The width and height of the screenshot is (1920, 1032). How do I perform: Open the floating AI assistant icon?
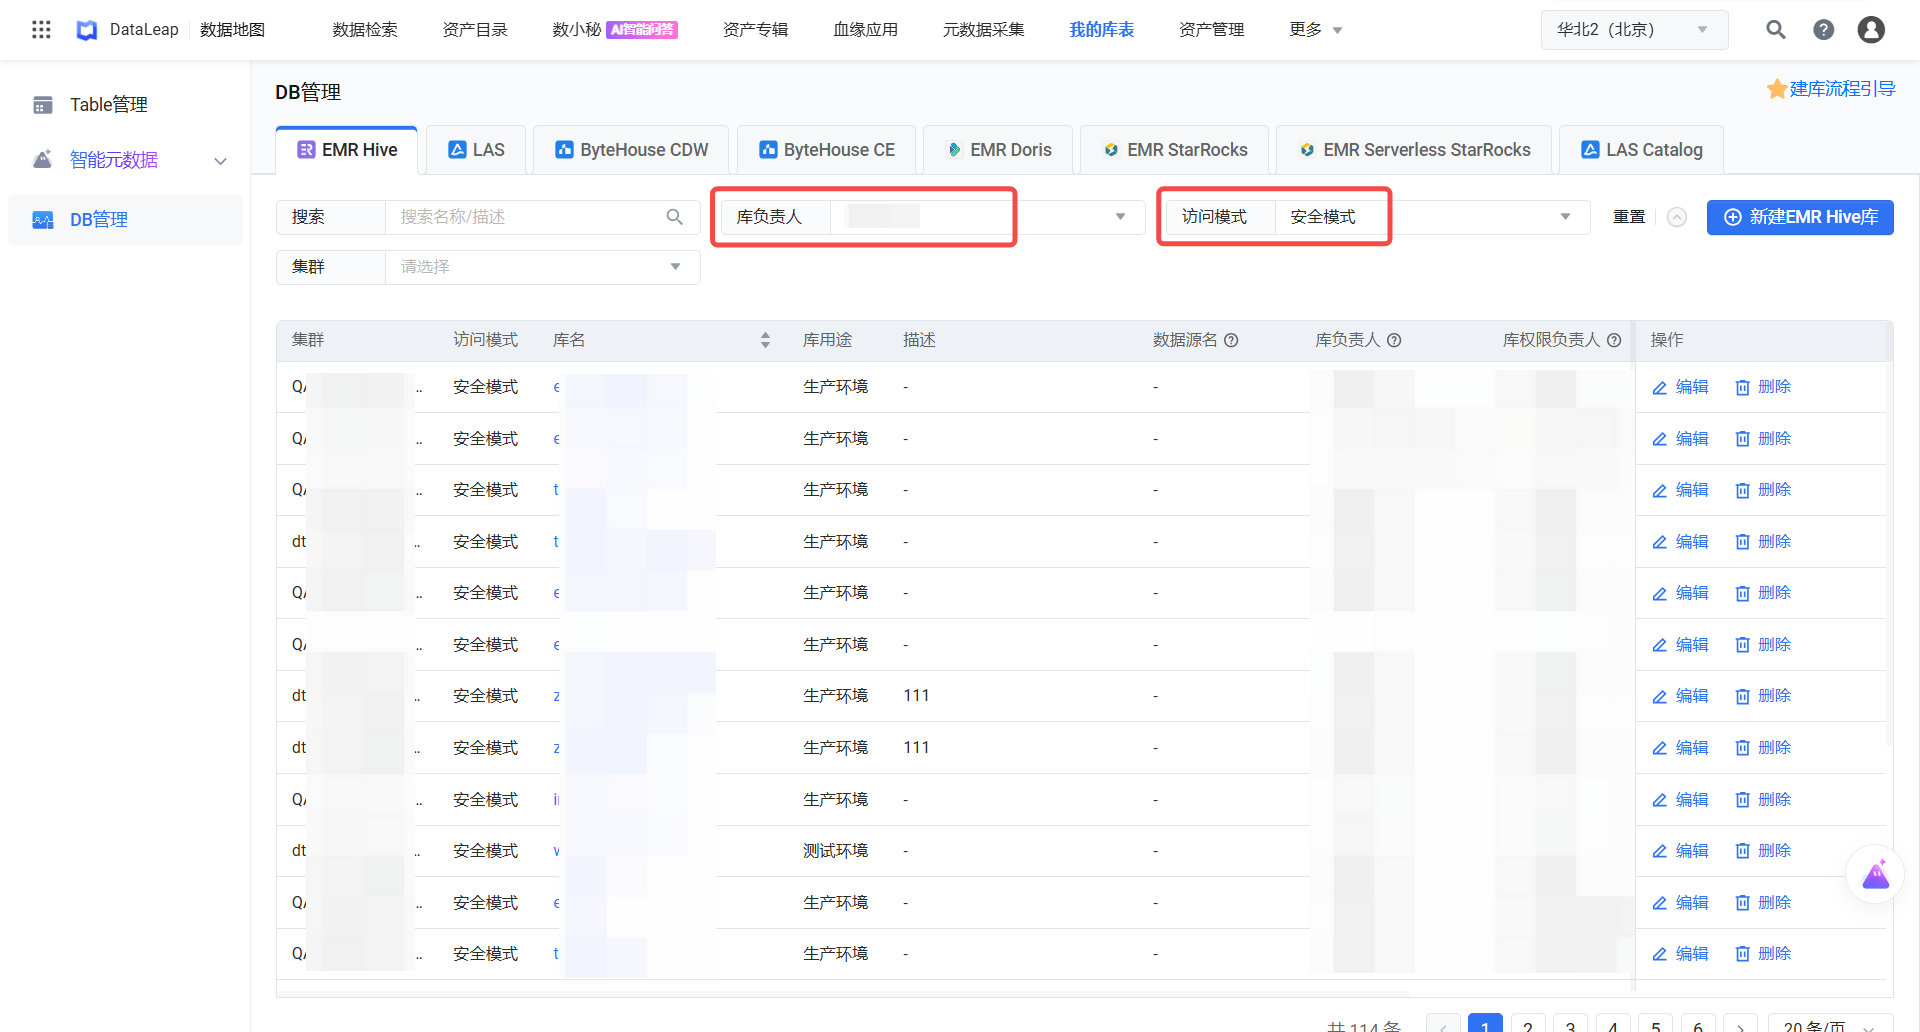[1876, 875]
